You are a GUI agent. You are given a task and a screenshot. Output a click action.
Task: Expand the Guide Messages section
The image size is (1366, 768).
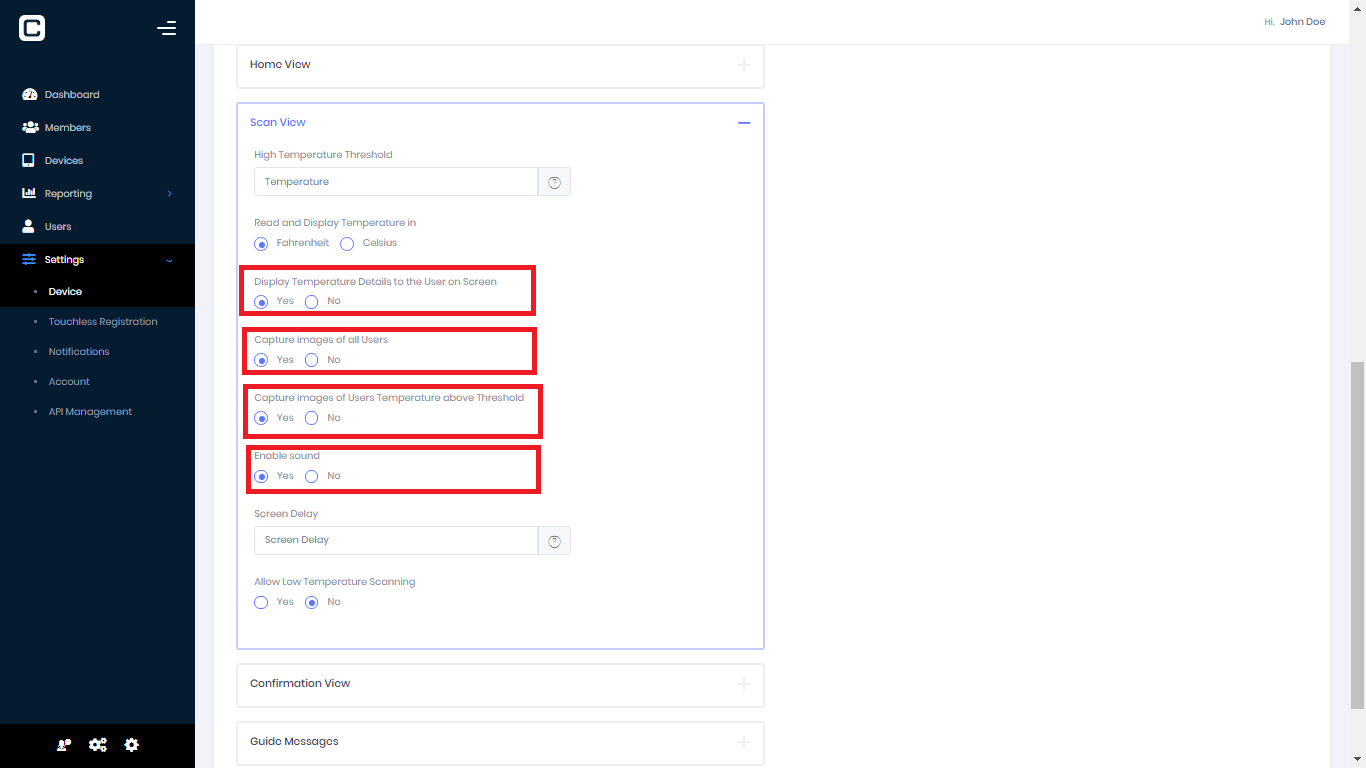coord(744,742)
